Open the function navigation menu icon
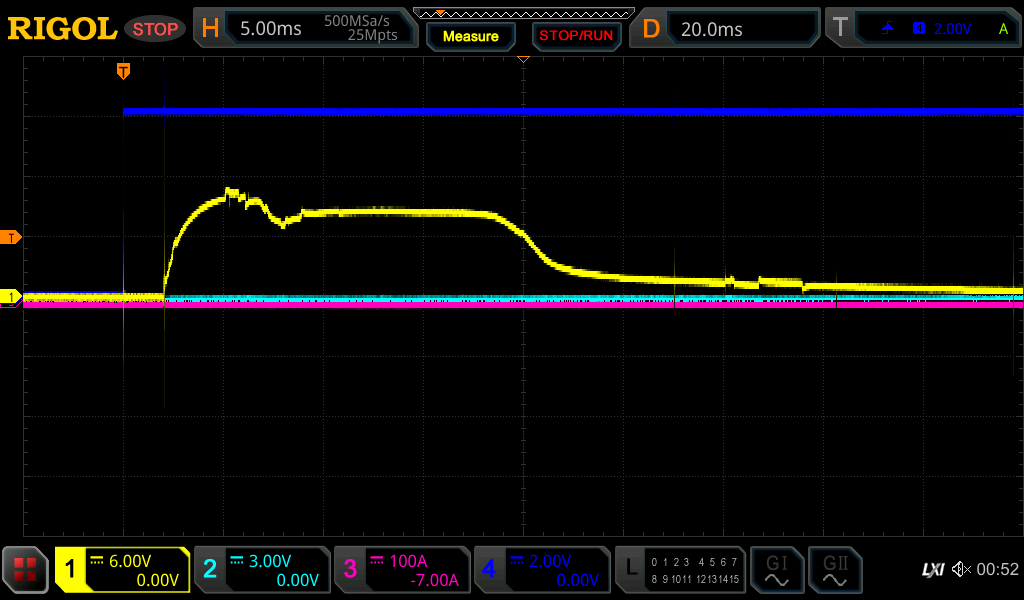This screenshot has height=600, width=1024. (x=25, y=570)
